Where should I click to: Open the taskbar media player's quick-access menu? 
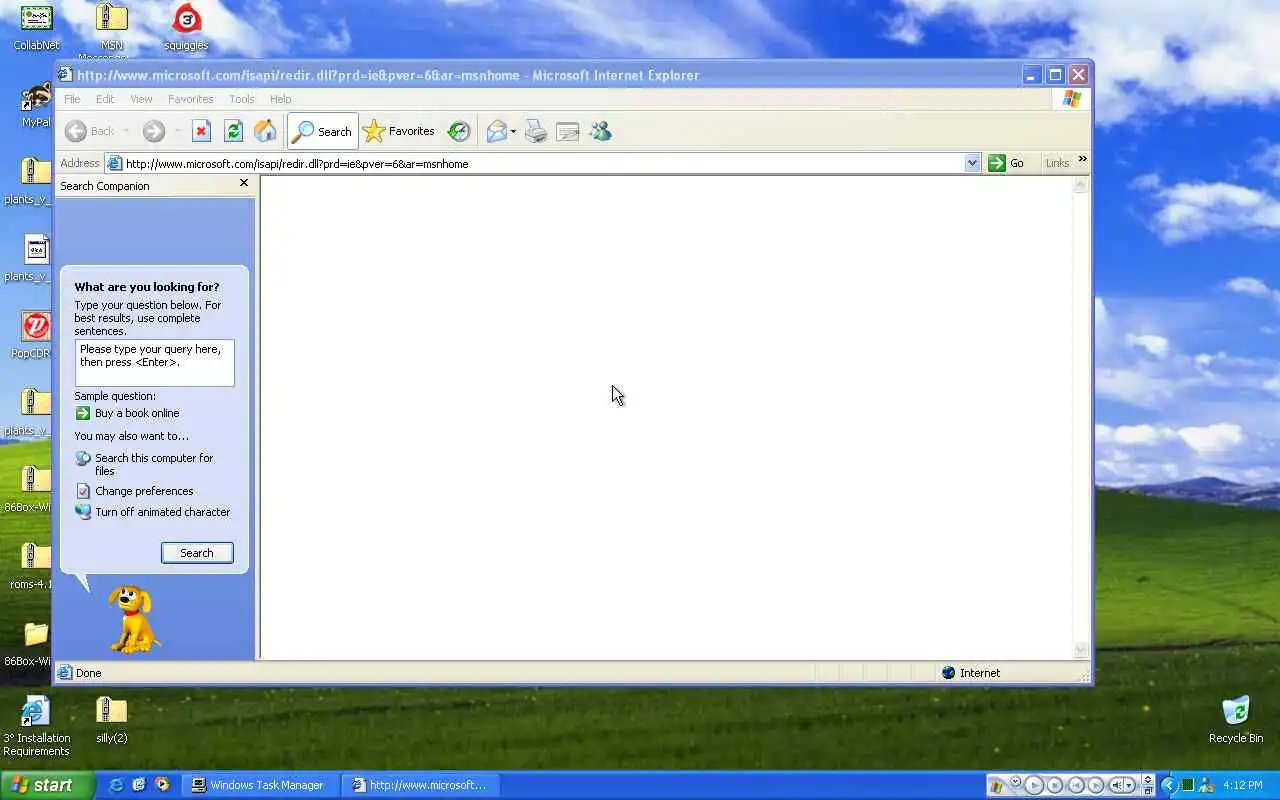tap(1016, 781)
